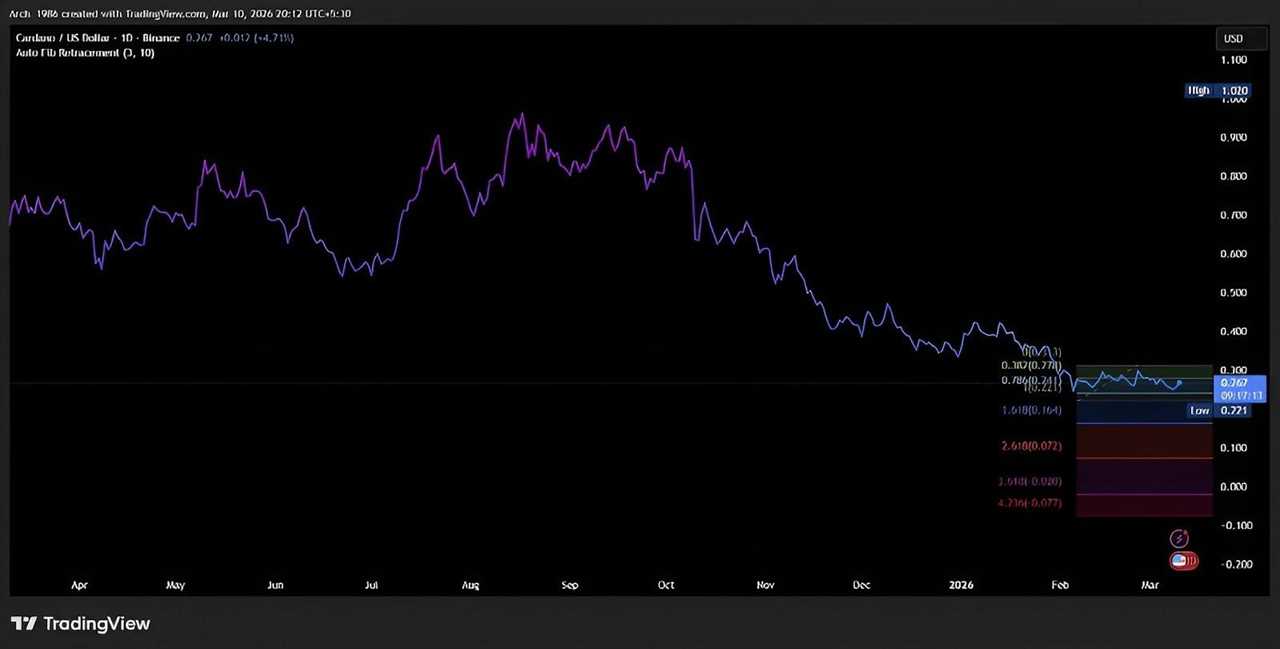Screen dimensions: 1280x649
Task: Click the Binance exchange label in the header
Action: coord(160,37)
